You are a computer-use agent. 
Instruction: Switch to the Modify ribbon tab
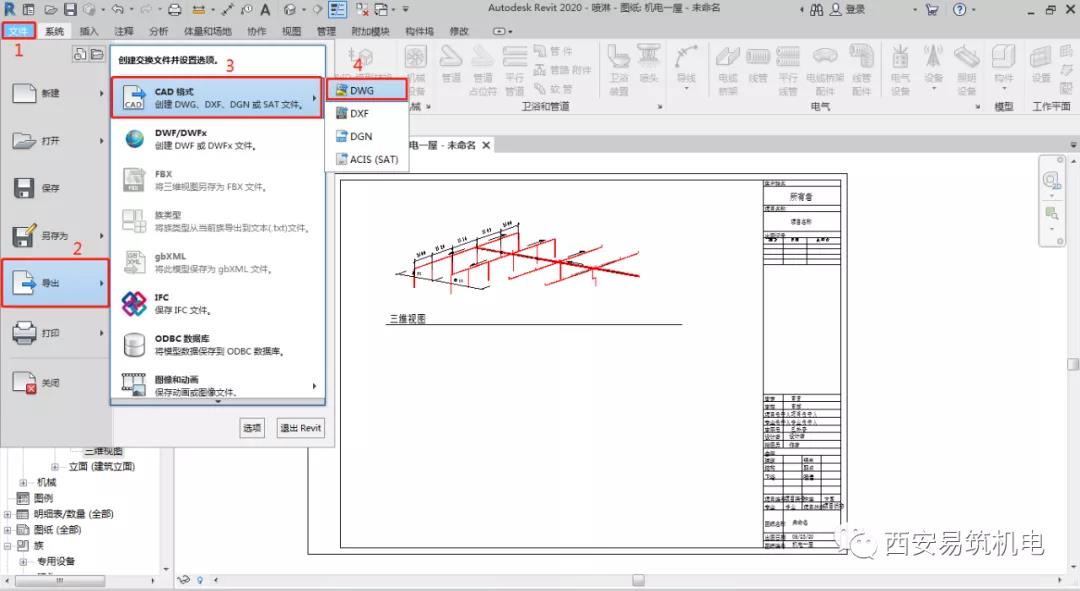[x=459, y=31]
